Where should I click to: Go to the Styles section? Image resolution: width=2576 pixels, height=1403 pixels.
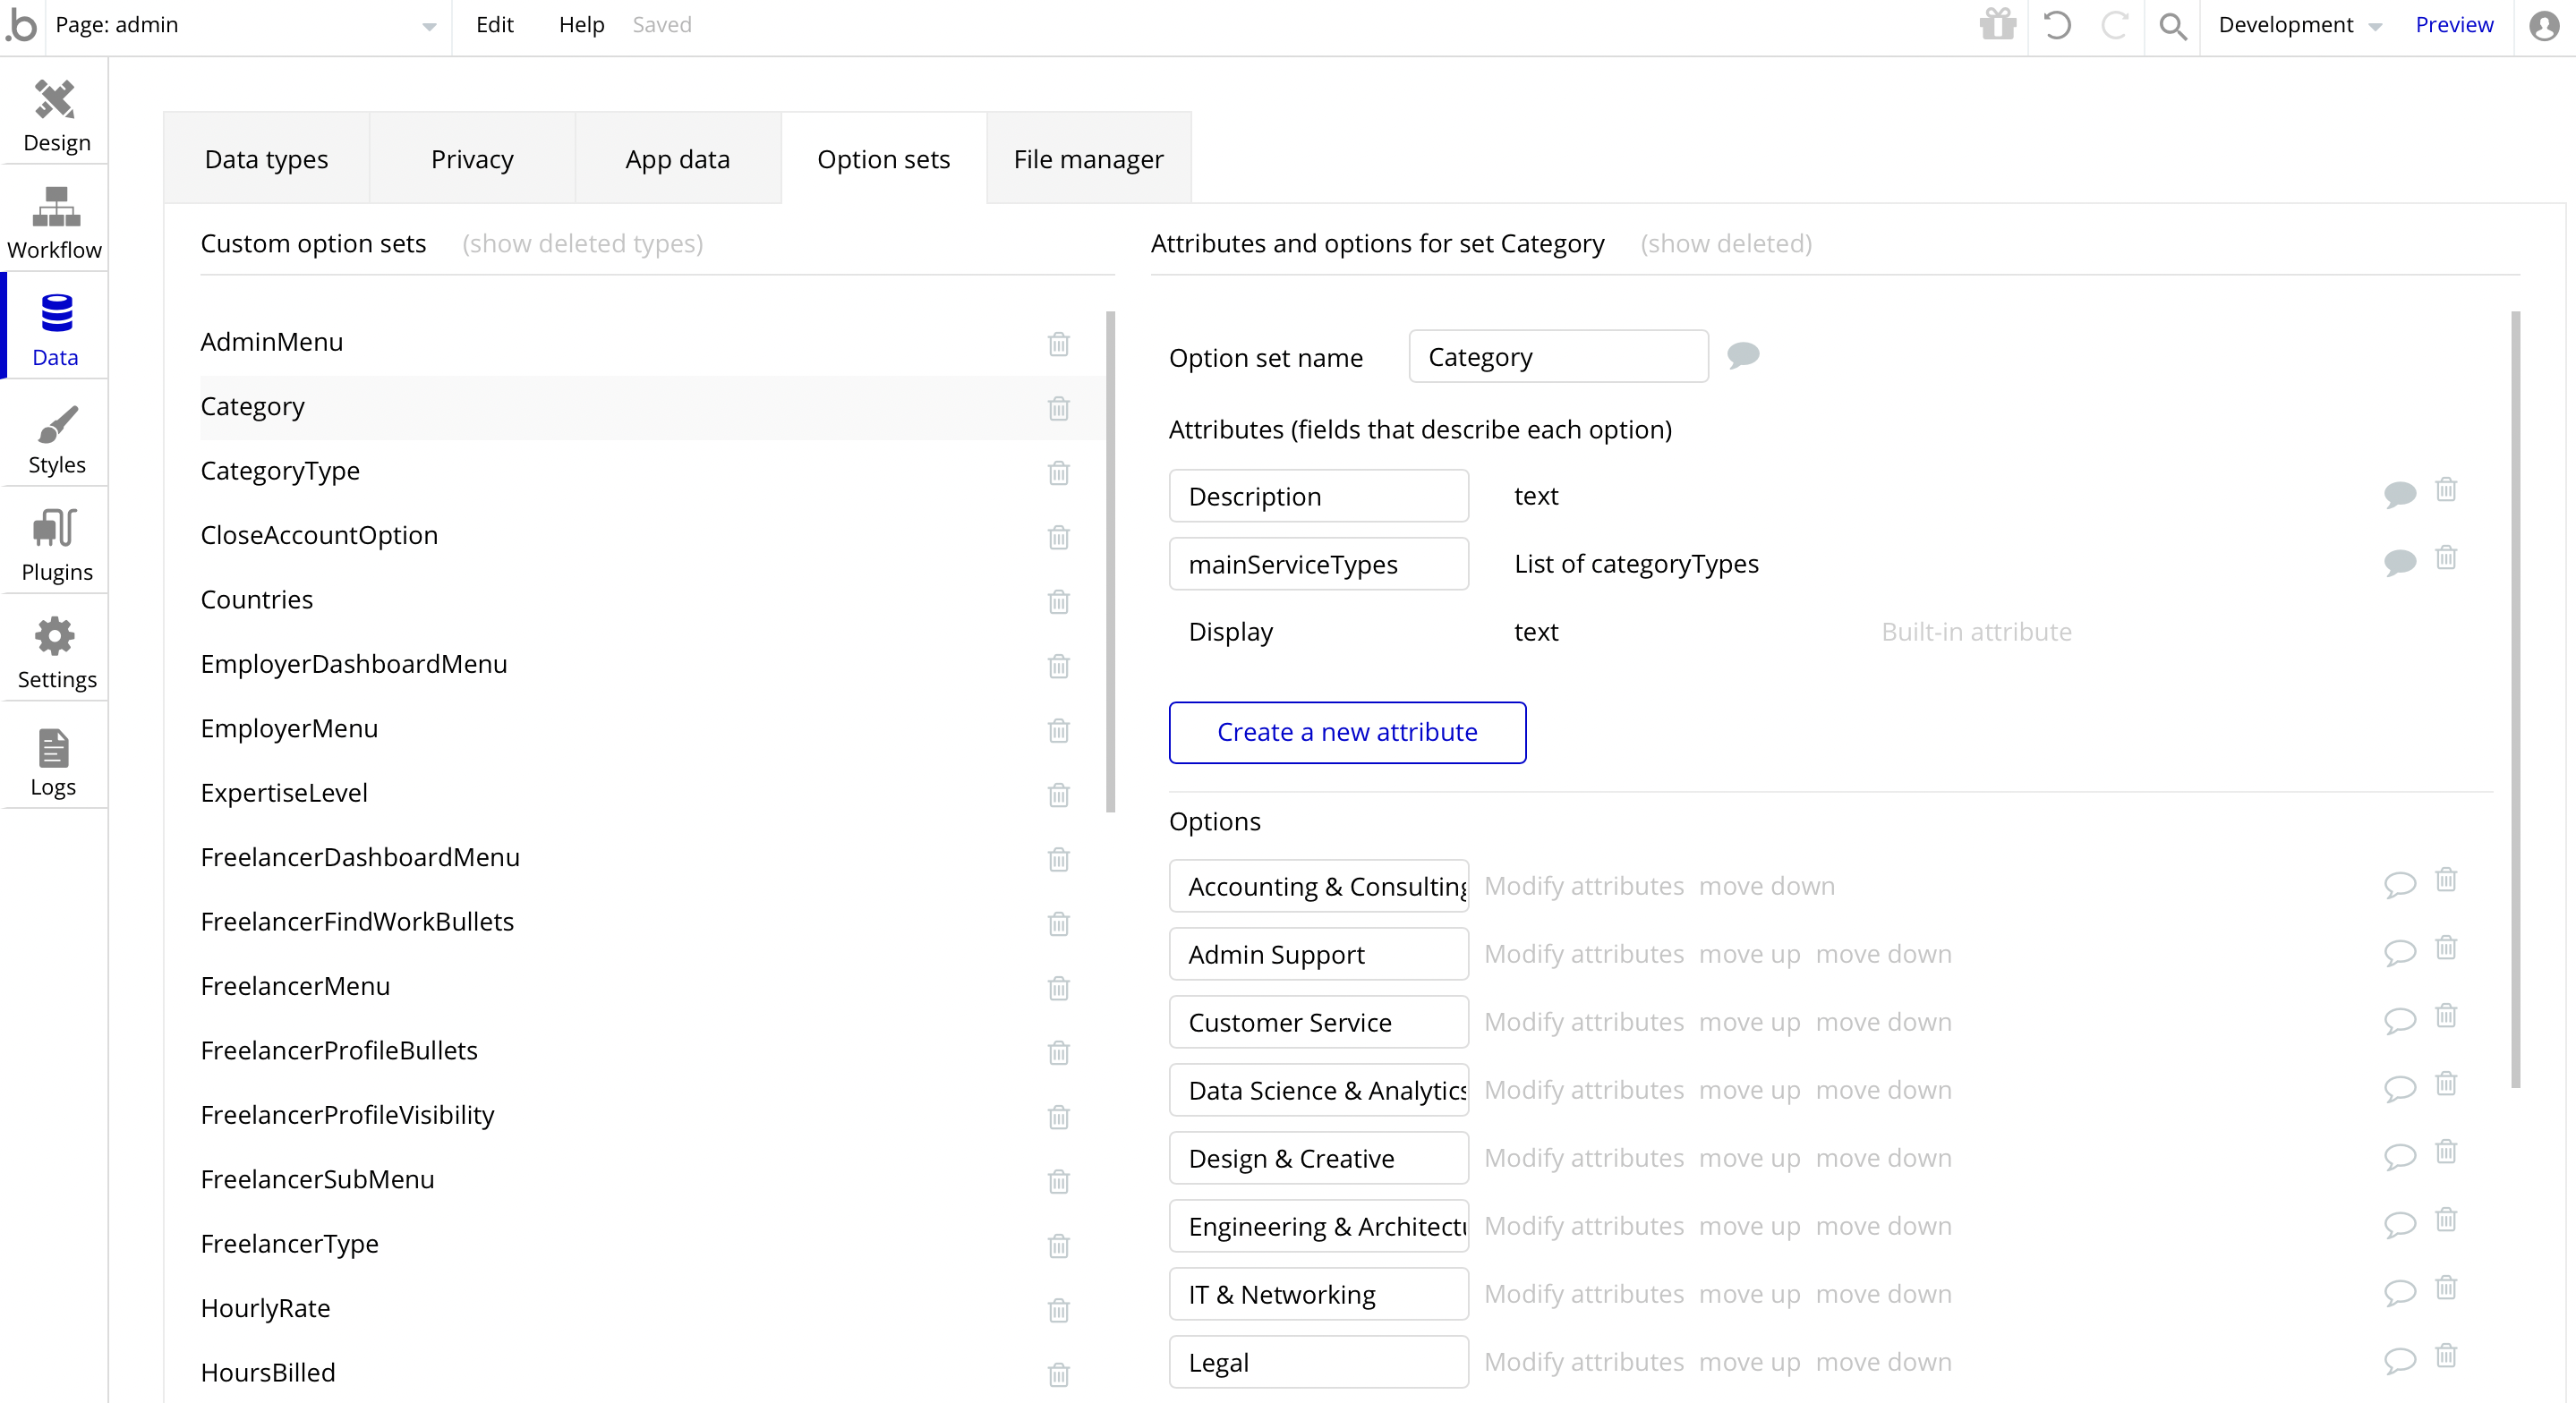pyautogui.click(x=56, y=438)
